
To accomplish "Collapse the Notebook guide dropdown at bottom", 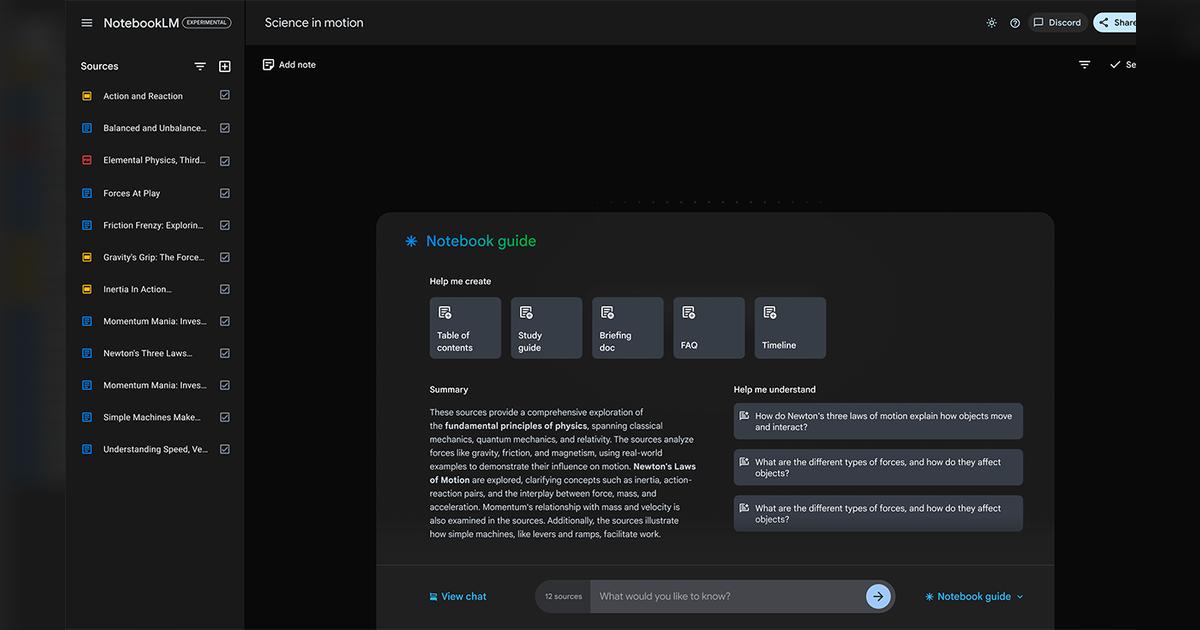I will [x=974, y=596].
